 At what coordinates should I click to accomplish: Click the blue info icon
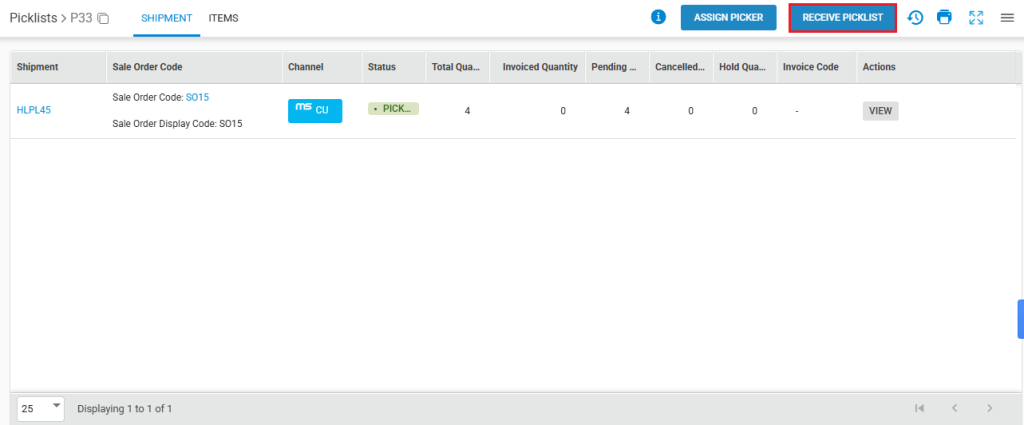pyautogui.click(x=658, y=18)
